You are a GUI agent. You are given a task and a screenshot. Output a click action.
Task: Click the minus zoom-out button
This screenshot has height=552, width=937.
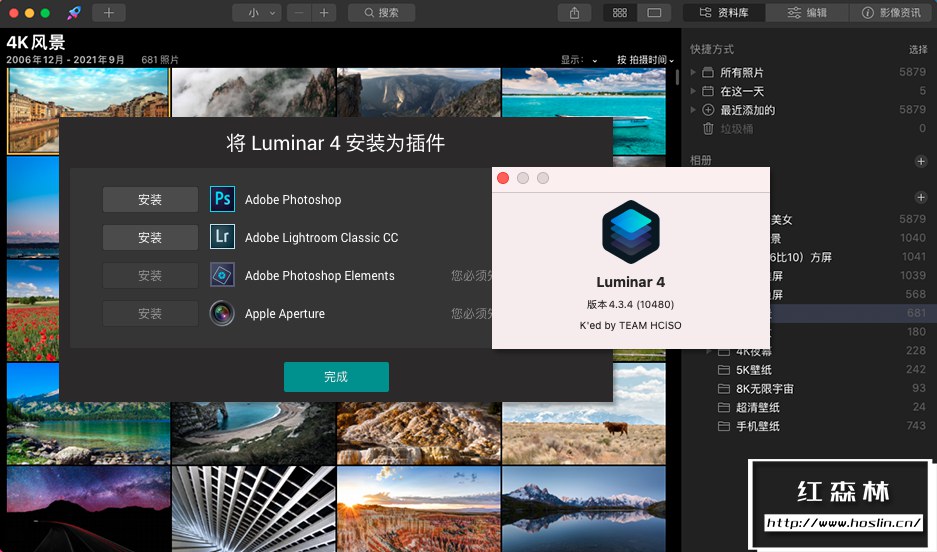(299, 13)
